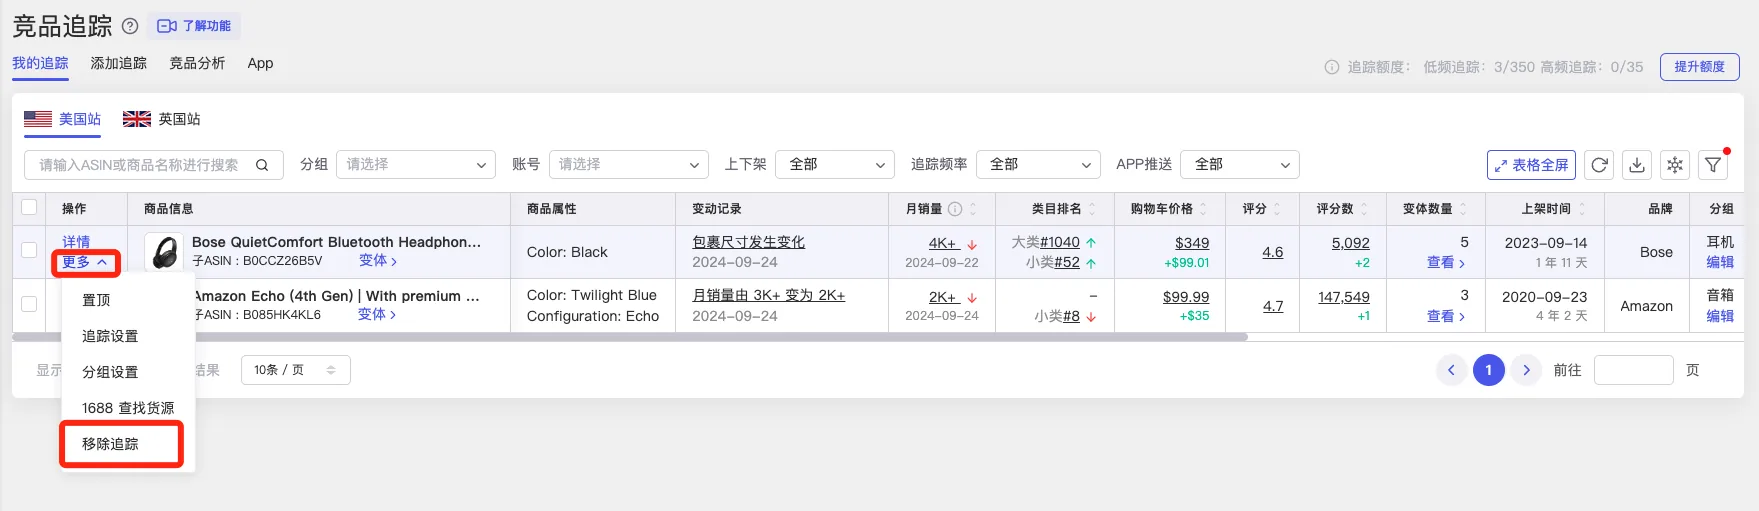Click the 4K+ monthly sales value
Image resolution: width=1759 pixels, height=511 pixels.
click(x=943, y=243)
